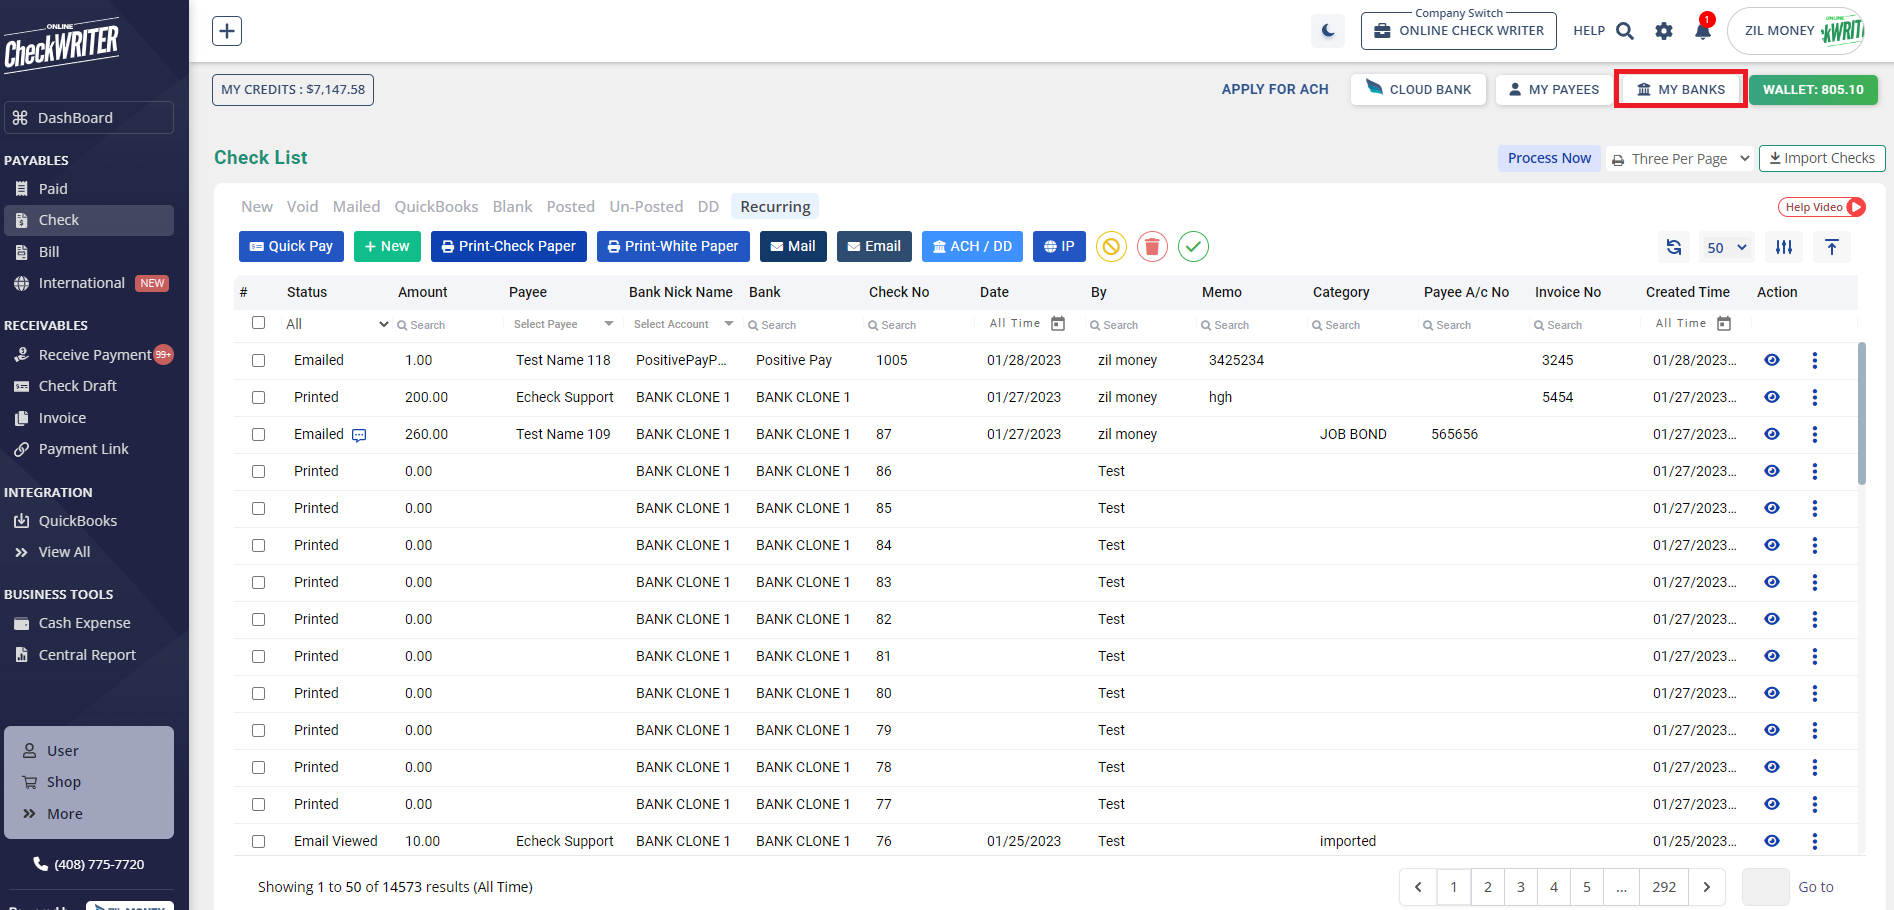
Task: Click the upload export arrow icon
Action: (x=1832, y=247)
